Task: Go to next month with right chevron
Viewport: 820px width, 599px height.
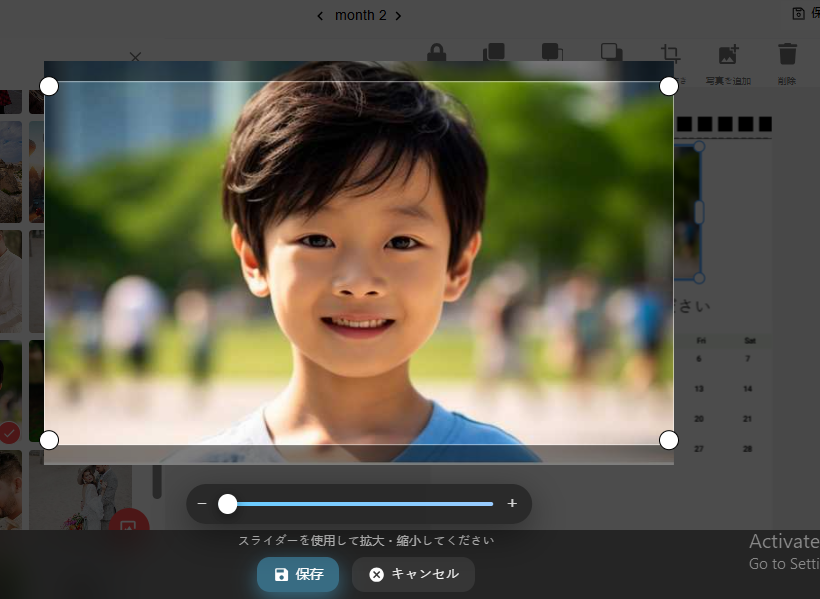Action: pyautogui.click(x=398, y=15)
